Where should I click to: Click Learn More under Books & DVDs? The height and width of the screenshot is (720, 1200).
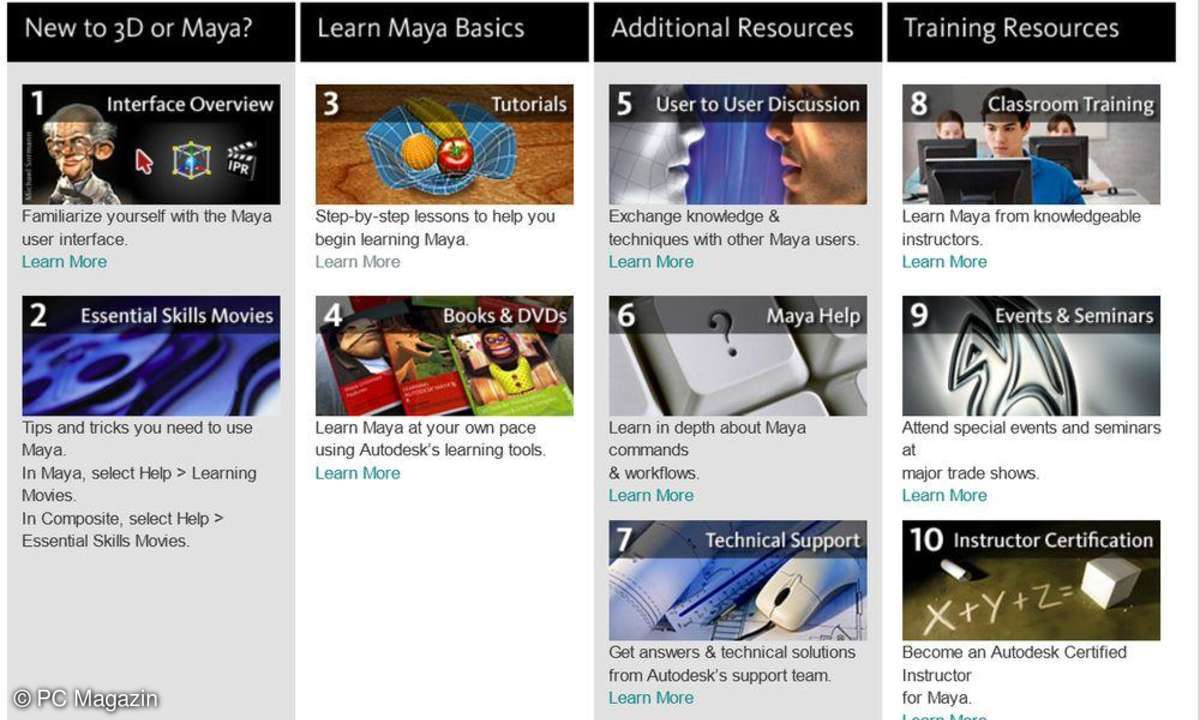click(x=357, y=473)
